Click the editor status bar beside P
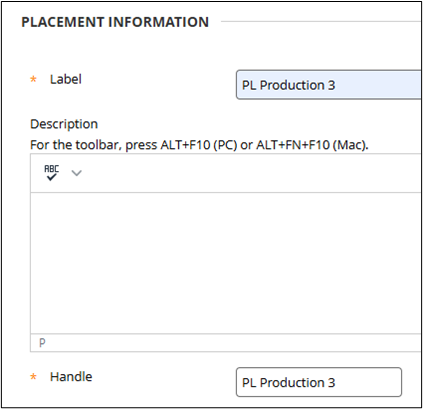Image resolution: width=423 pixels, height=409 pixels. click(233, 343)
